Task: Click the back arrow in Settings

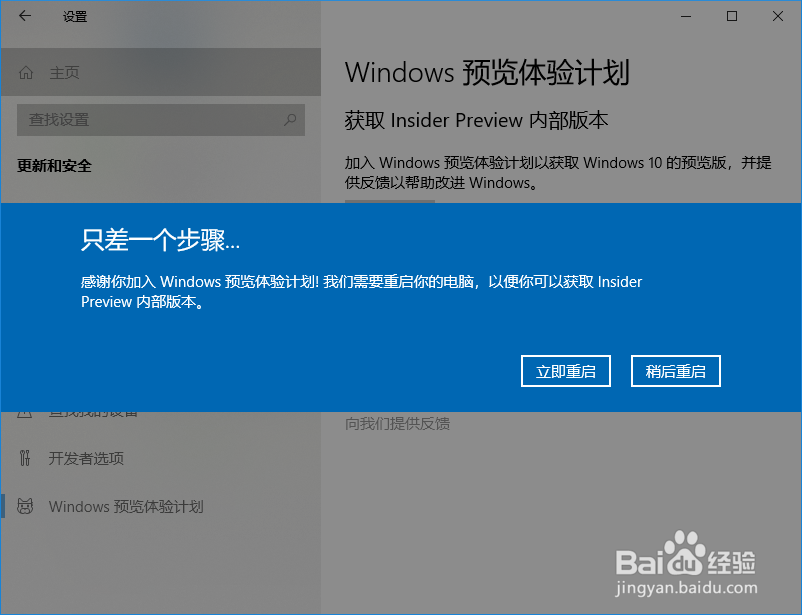Action: [25, 16]
